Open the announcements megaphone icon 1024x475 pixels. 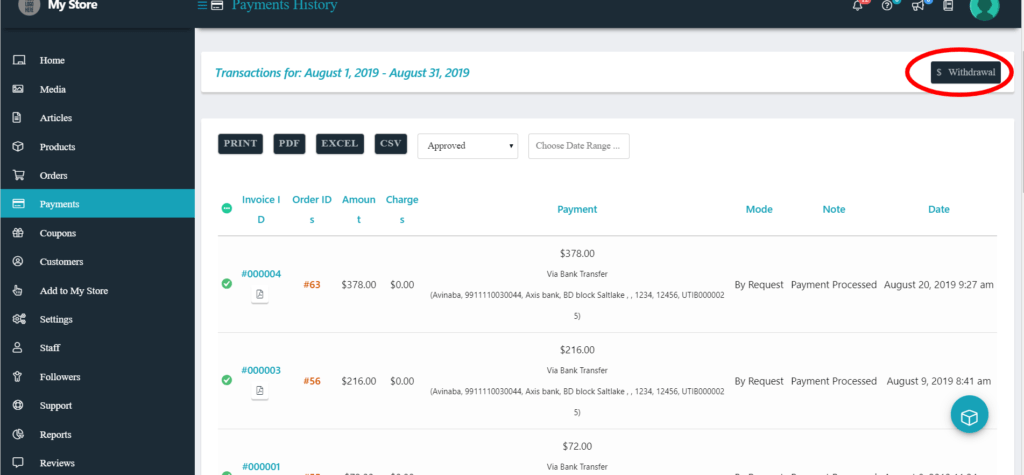(x=918, y=5)
